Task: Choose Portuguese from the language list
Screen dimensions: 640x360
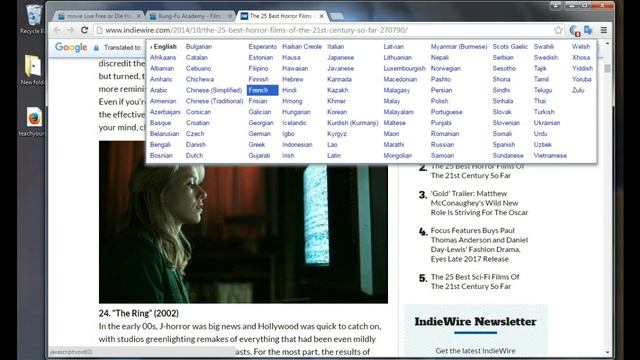Action: [x=447, y=112]
